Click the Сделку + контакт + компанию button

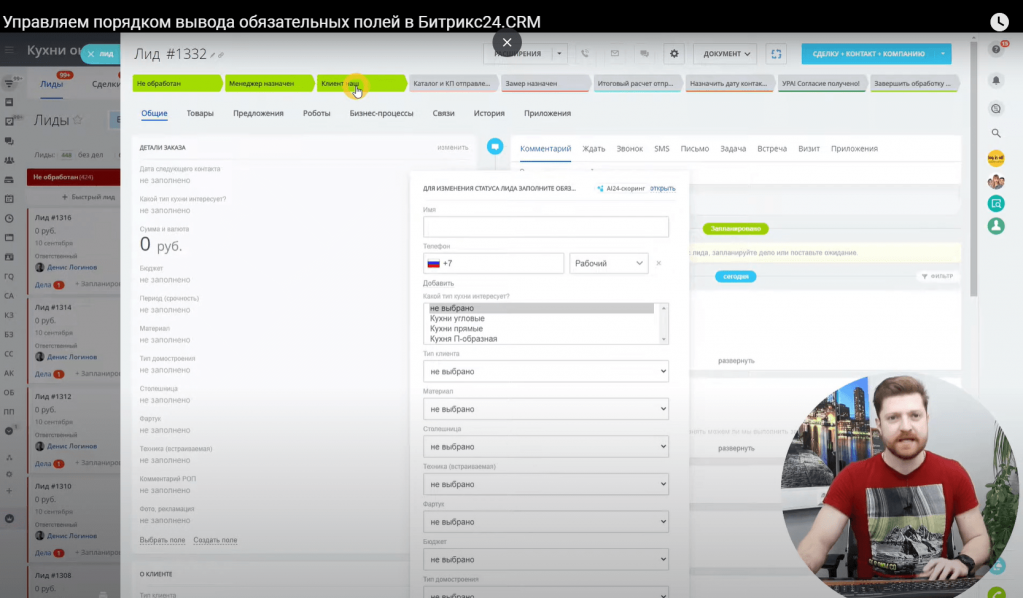pos(868,53)
